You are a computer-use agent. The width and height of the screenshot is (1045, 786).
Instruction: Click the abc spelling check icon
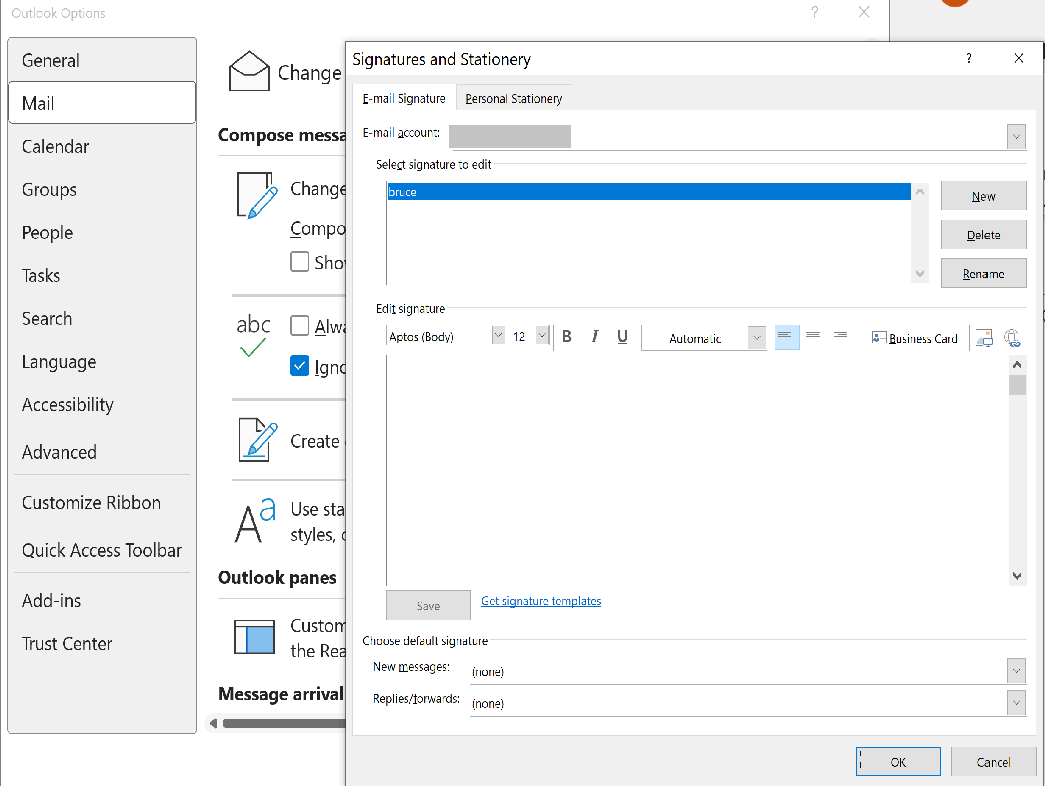[x=253, y=335]
